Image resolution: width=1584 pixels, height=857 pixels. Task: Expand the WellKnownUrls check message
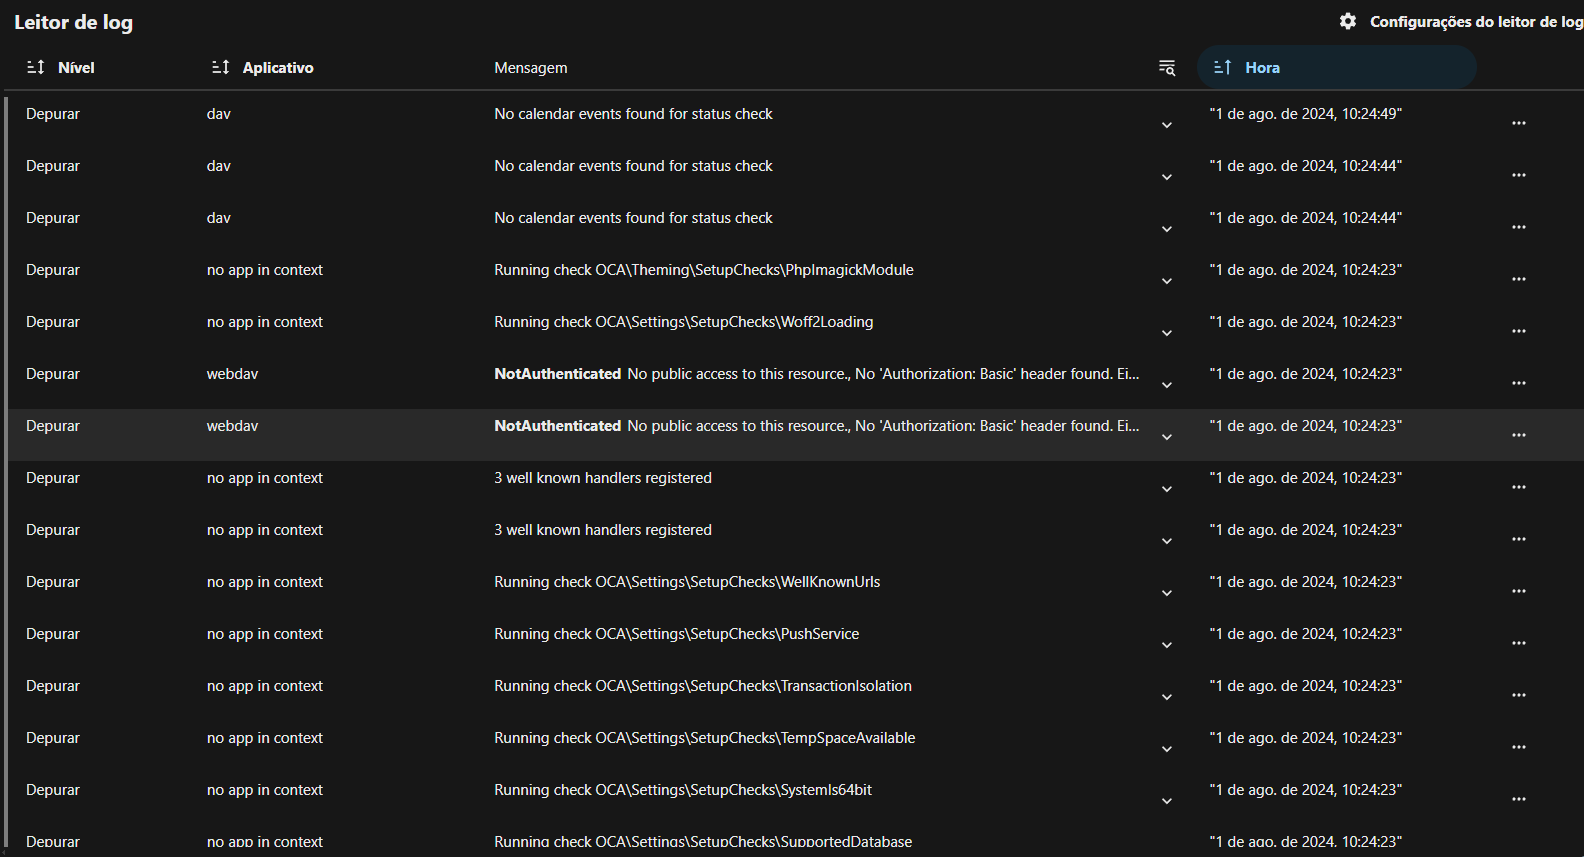point(1166,593)
